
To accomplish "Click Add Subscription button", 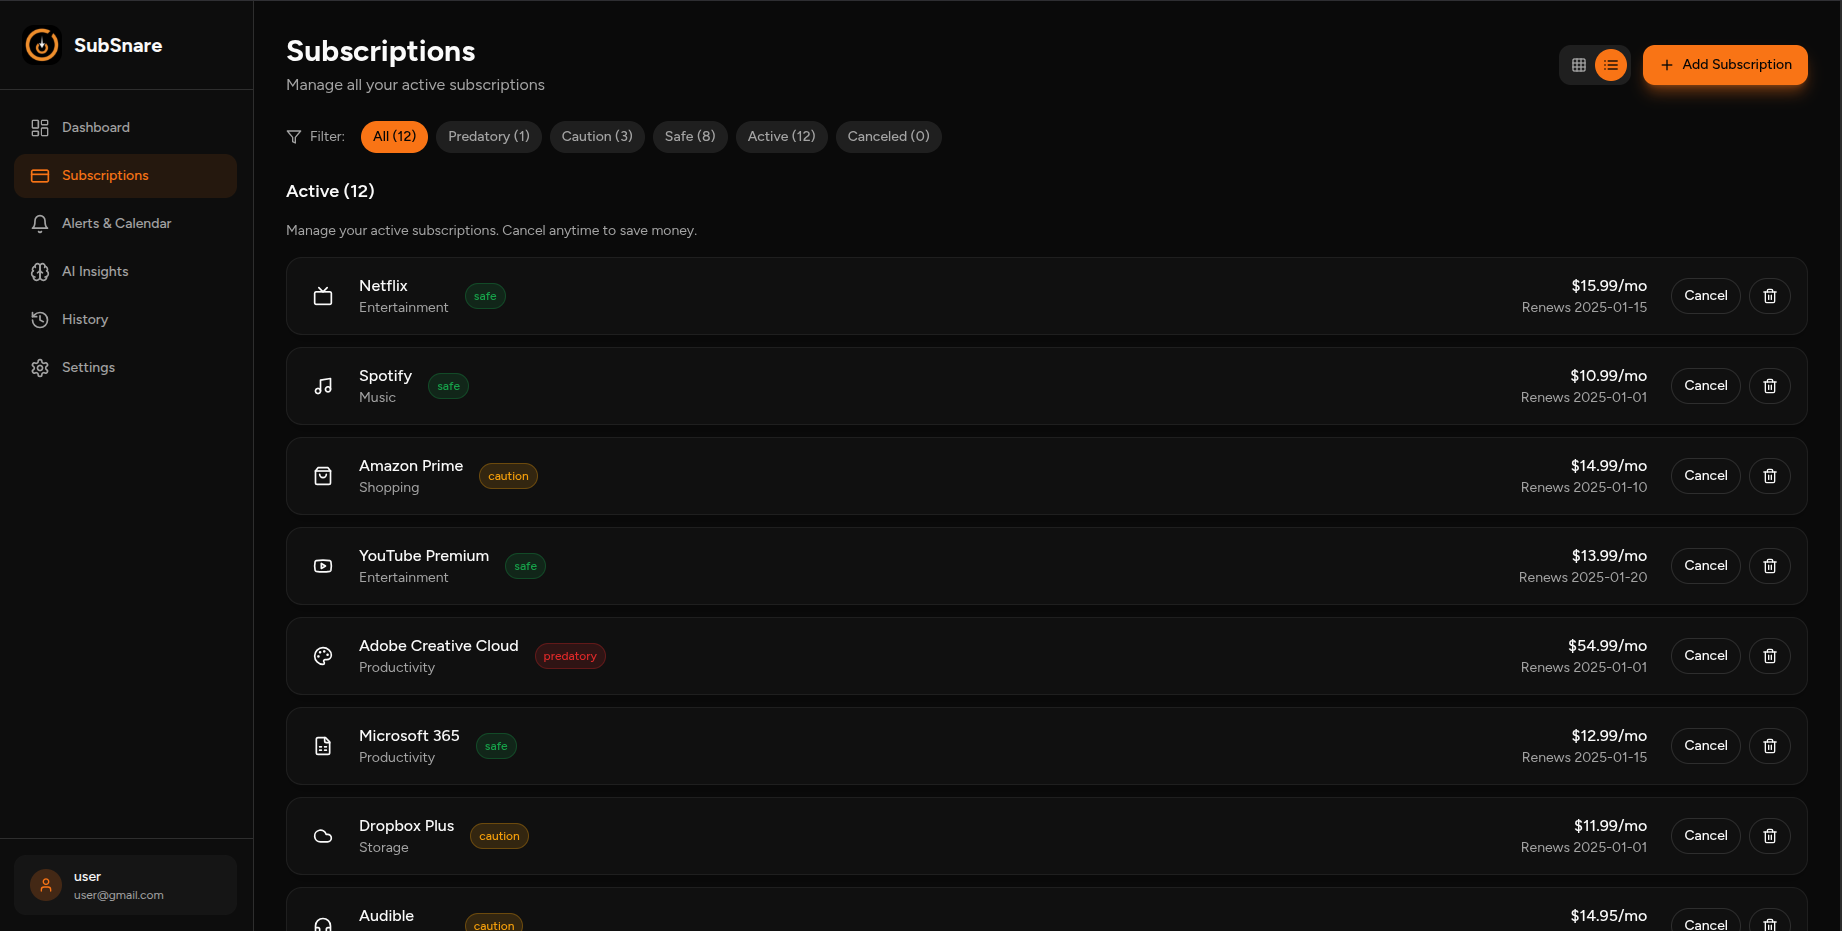I will (x=1725, y=65).
